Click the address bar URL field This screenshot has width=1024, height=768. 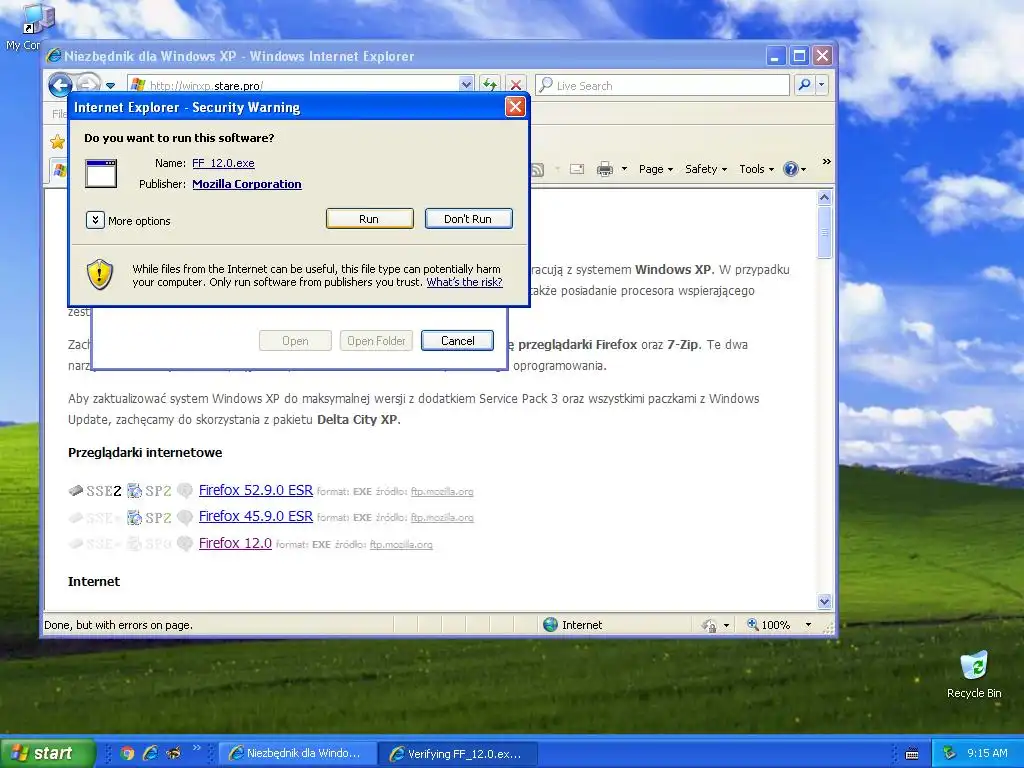[302, 86]
